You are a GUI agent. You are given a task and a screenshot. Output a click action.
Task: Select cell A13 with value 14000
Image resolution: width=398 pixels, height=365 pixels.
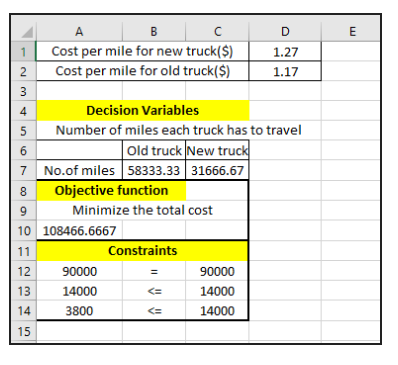[x=79, y=291]
